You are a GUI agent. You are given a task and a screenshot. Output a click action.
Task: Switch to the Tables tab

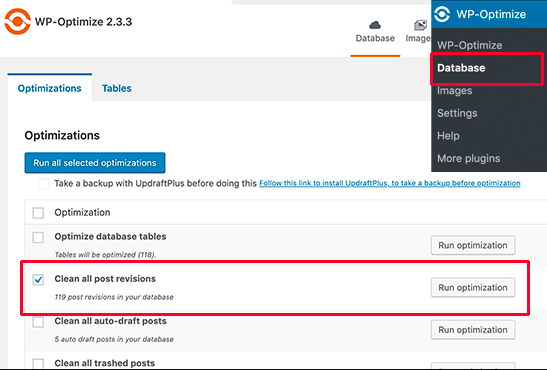[117, 88]
